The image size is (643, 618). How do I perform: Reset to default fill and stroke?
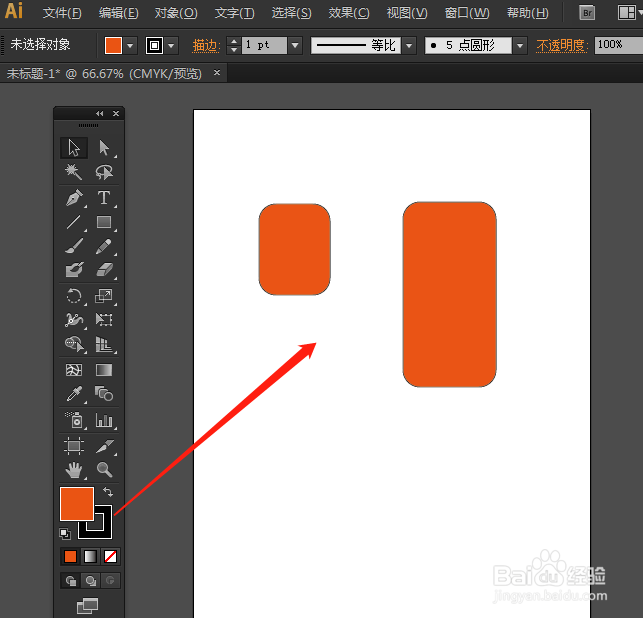[x=65, y=534]
